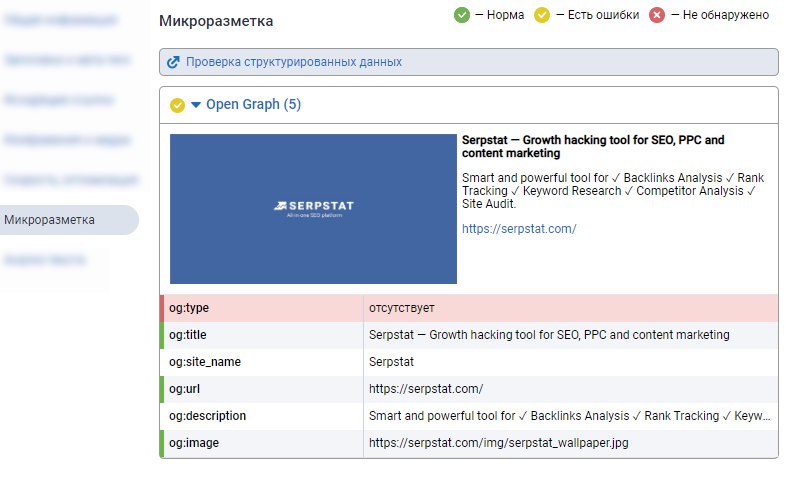Viewport: 786px width, 477px height.
Task: Click the bold preview title about Growth hacking
Action: click(593, 147)
